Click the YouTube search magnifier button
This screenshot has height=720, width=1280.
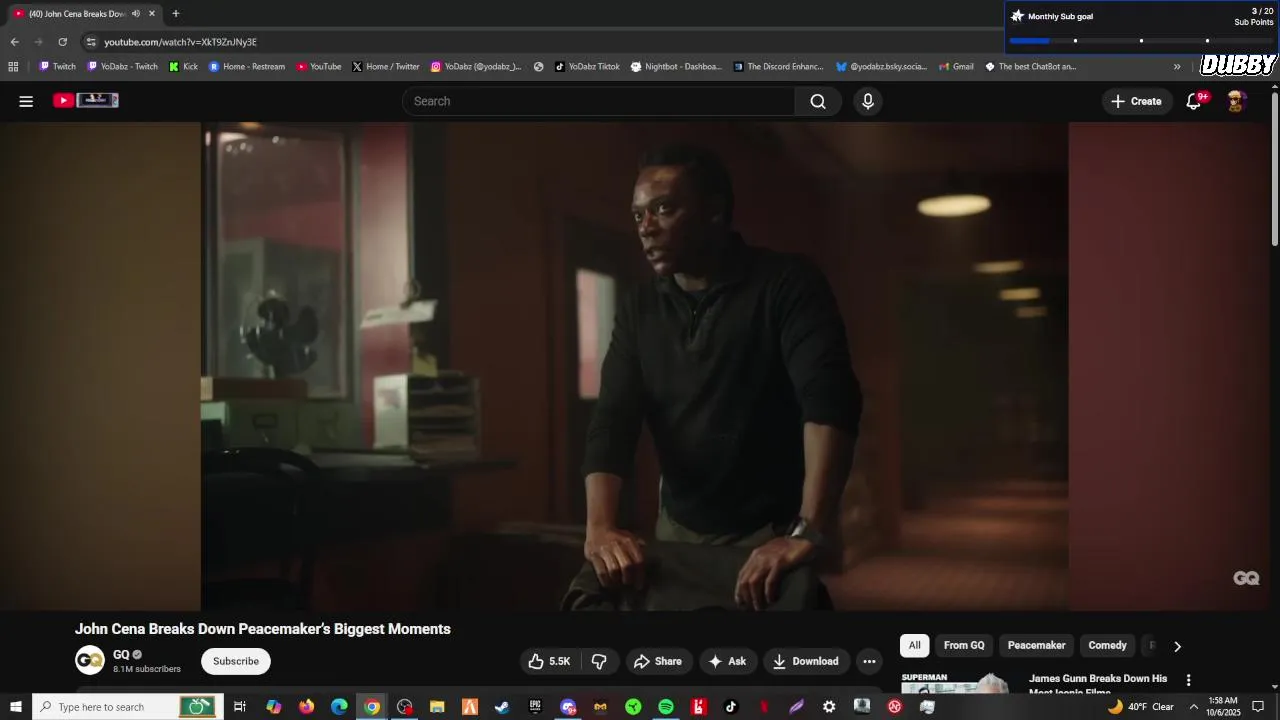click(818, 101)
